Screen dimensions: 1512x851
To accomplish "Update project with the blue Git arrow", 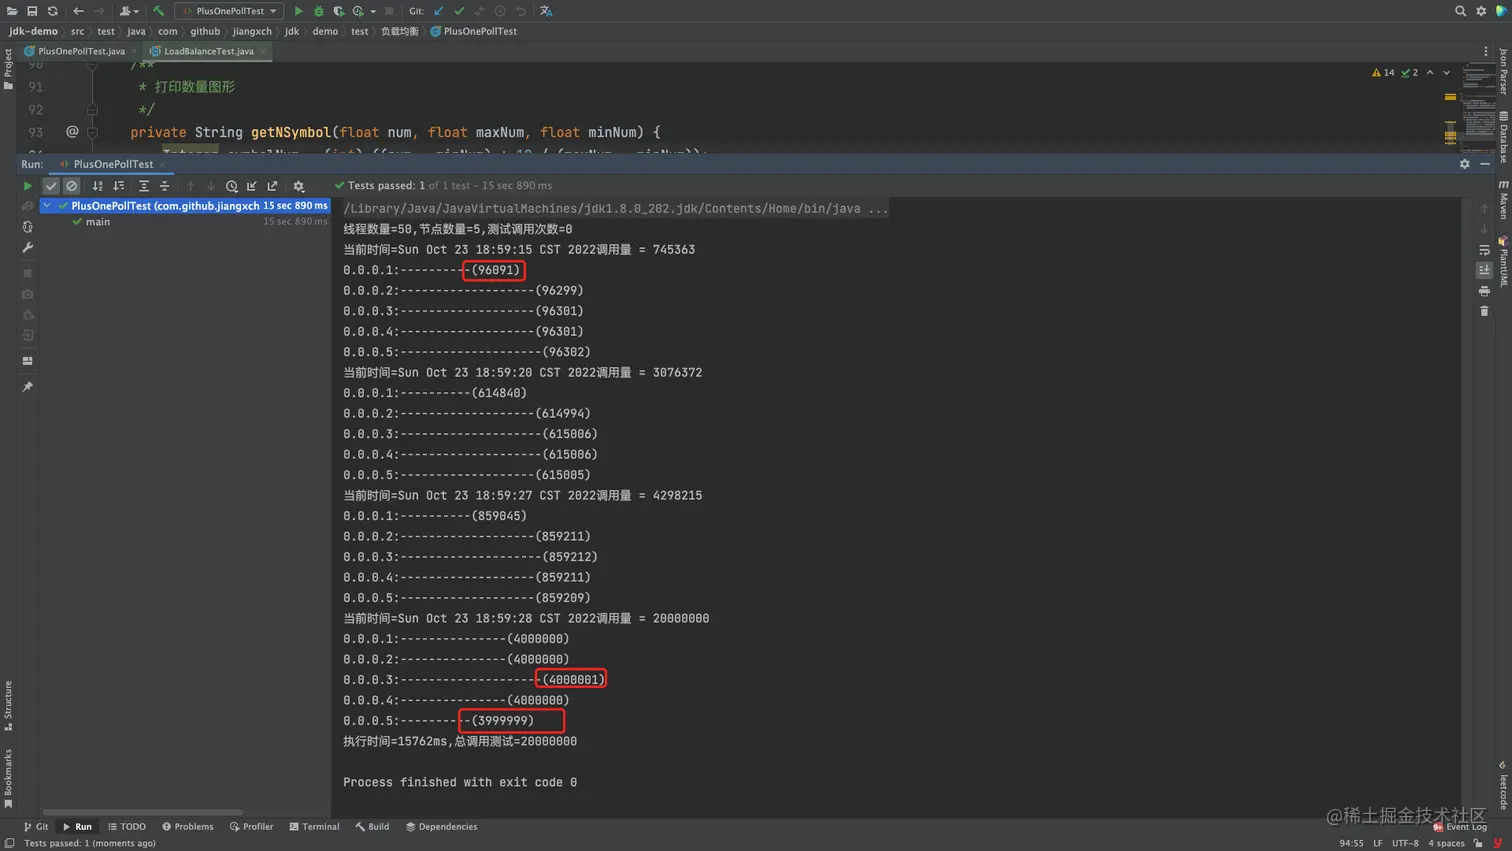I will click(438, 11).
